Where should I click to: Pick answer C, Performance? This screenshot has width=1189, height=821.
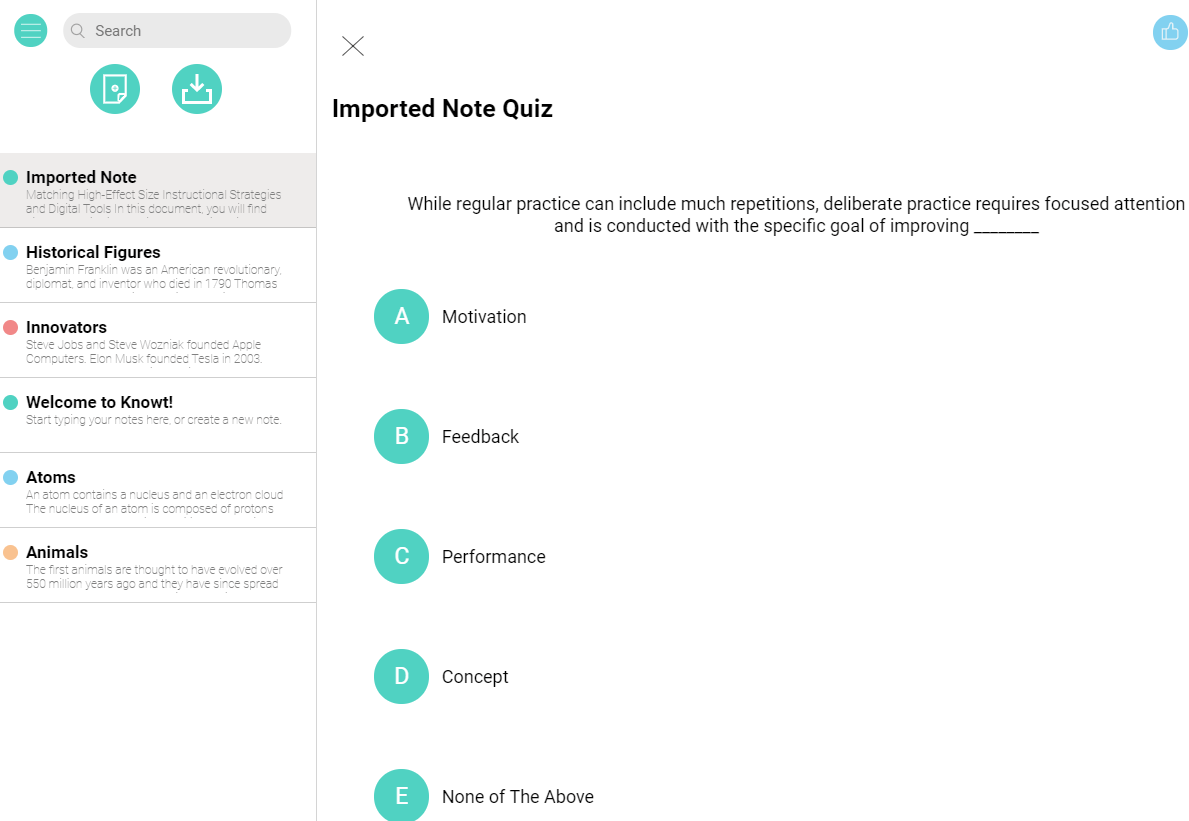[401, 557]
